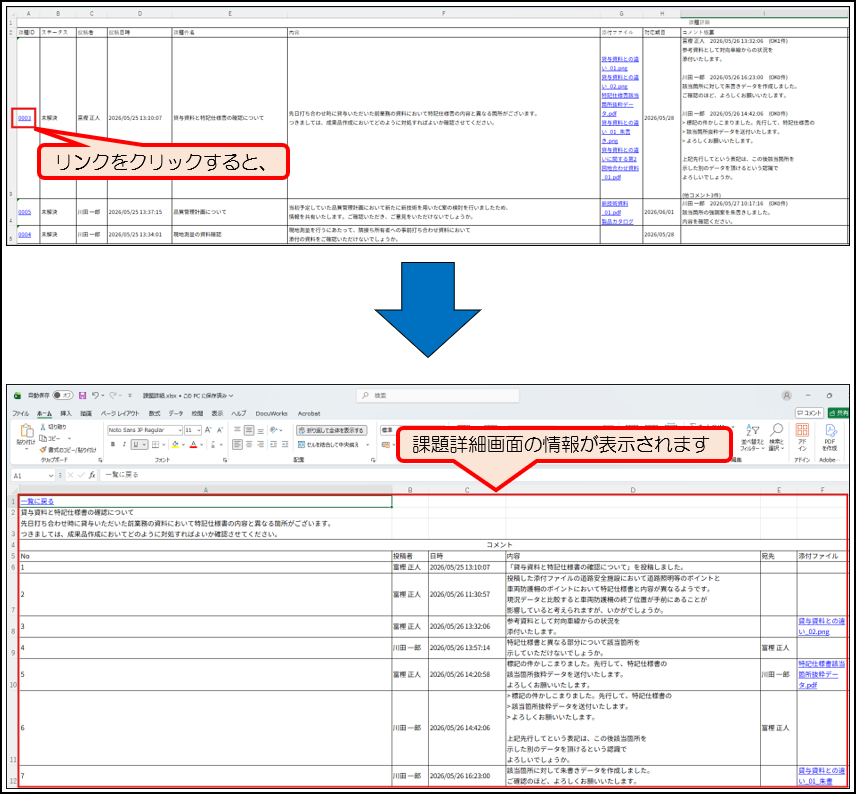The height and width of the screenshot is (794, 856).
Task: Expand the Name Box dropdown arrow beside A1
Action: point(51,476)
